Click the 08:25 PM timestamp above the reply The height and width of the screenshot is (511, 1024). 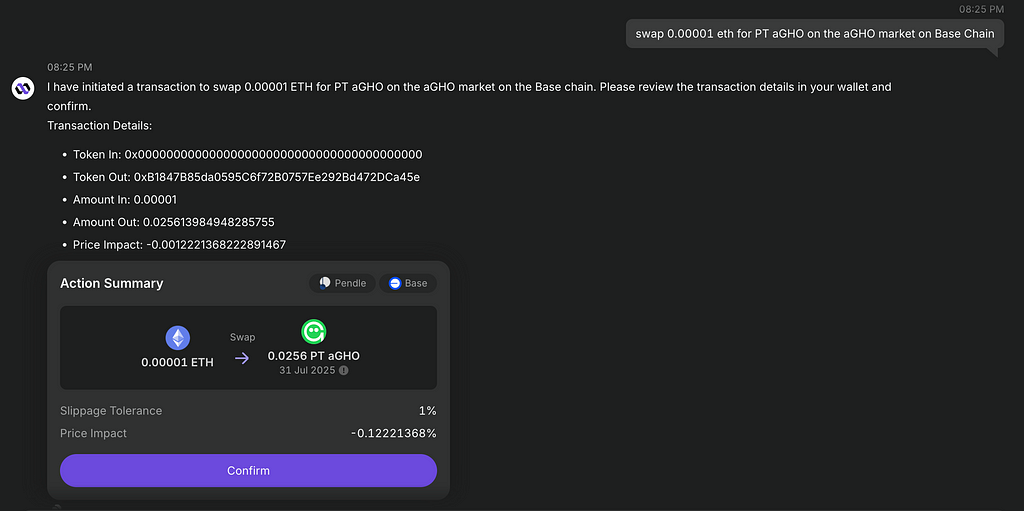pyautogui.click(x=70, y=67)
